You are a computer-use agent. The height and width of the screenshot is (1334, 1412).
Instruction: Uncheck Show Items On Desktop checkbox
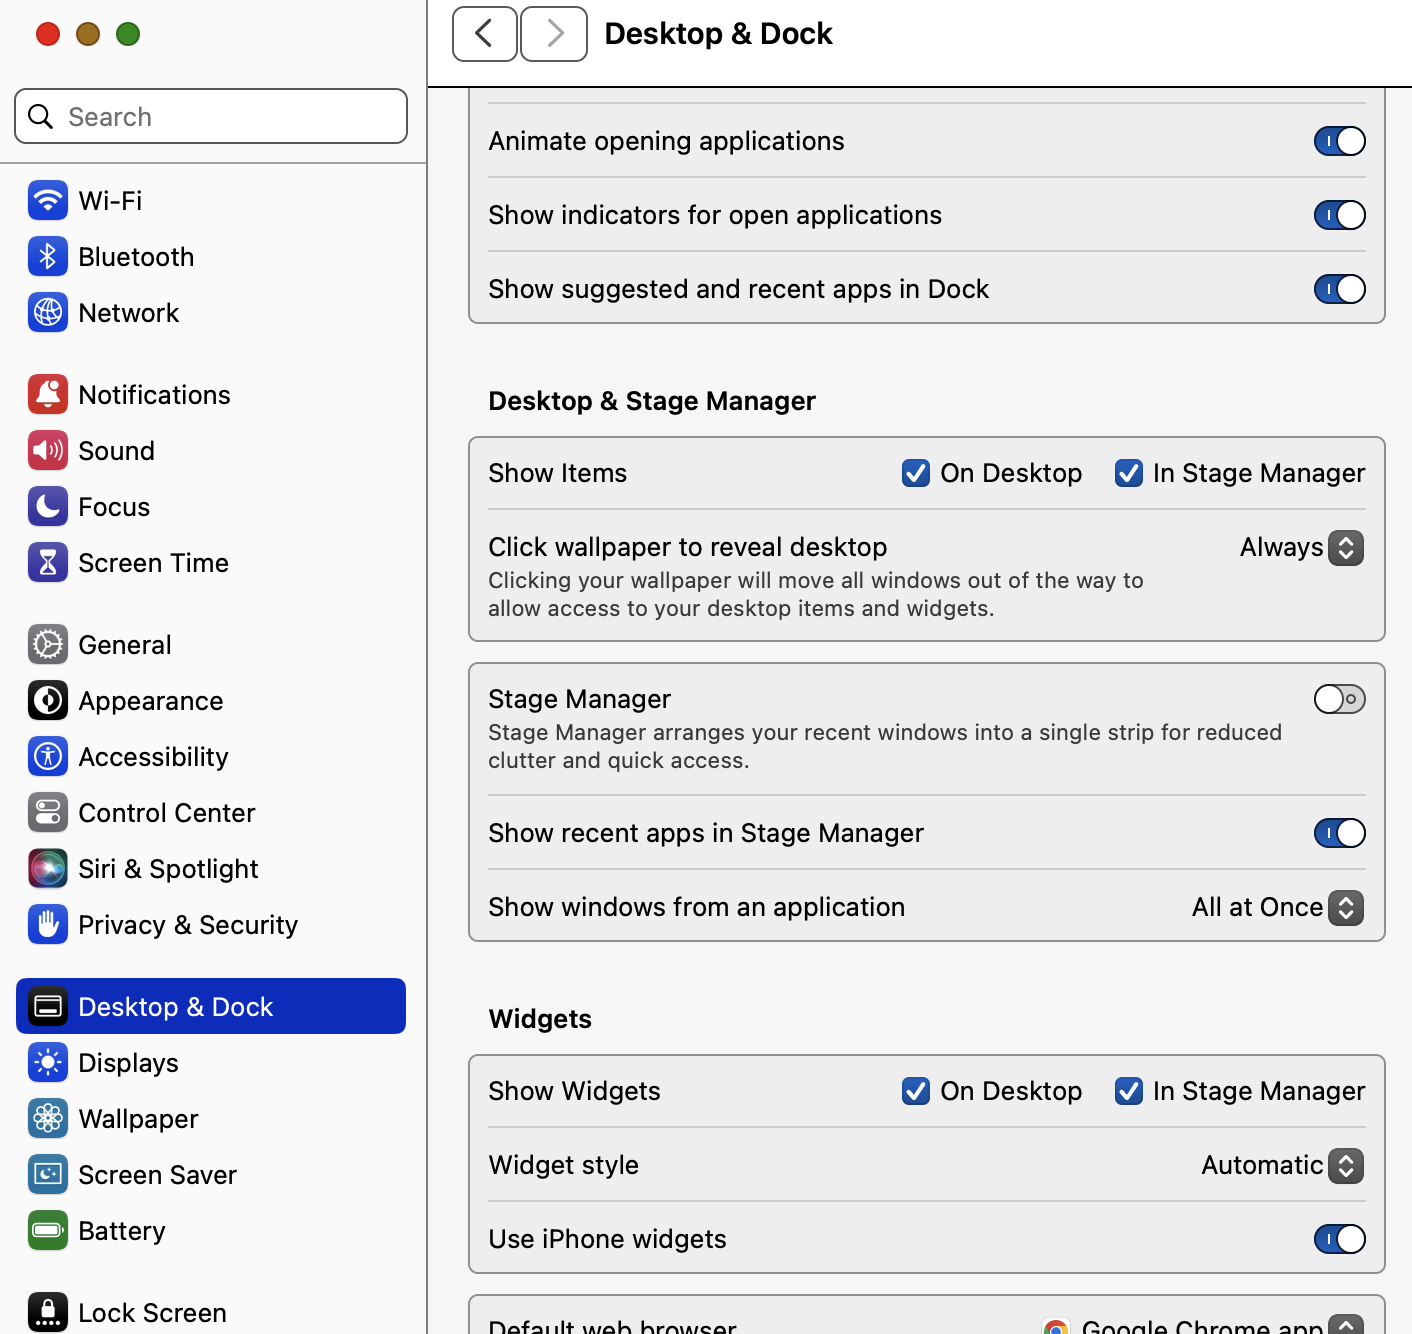(916, 473)
